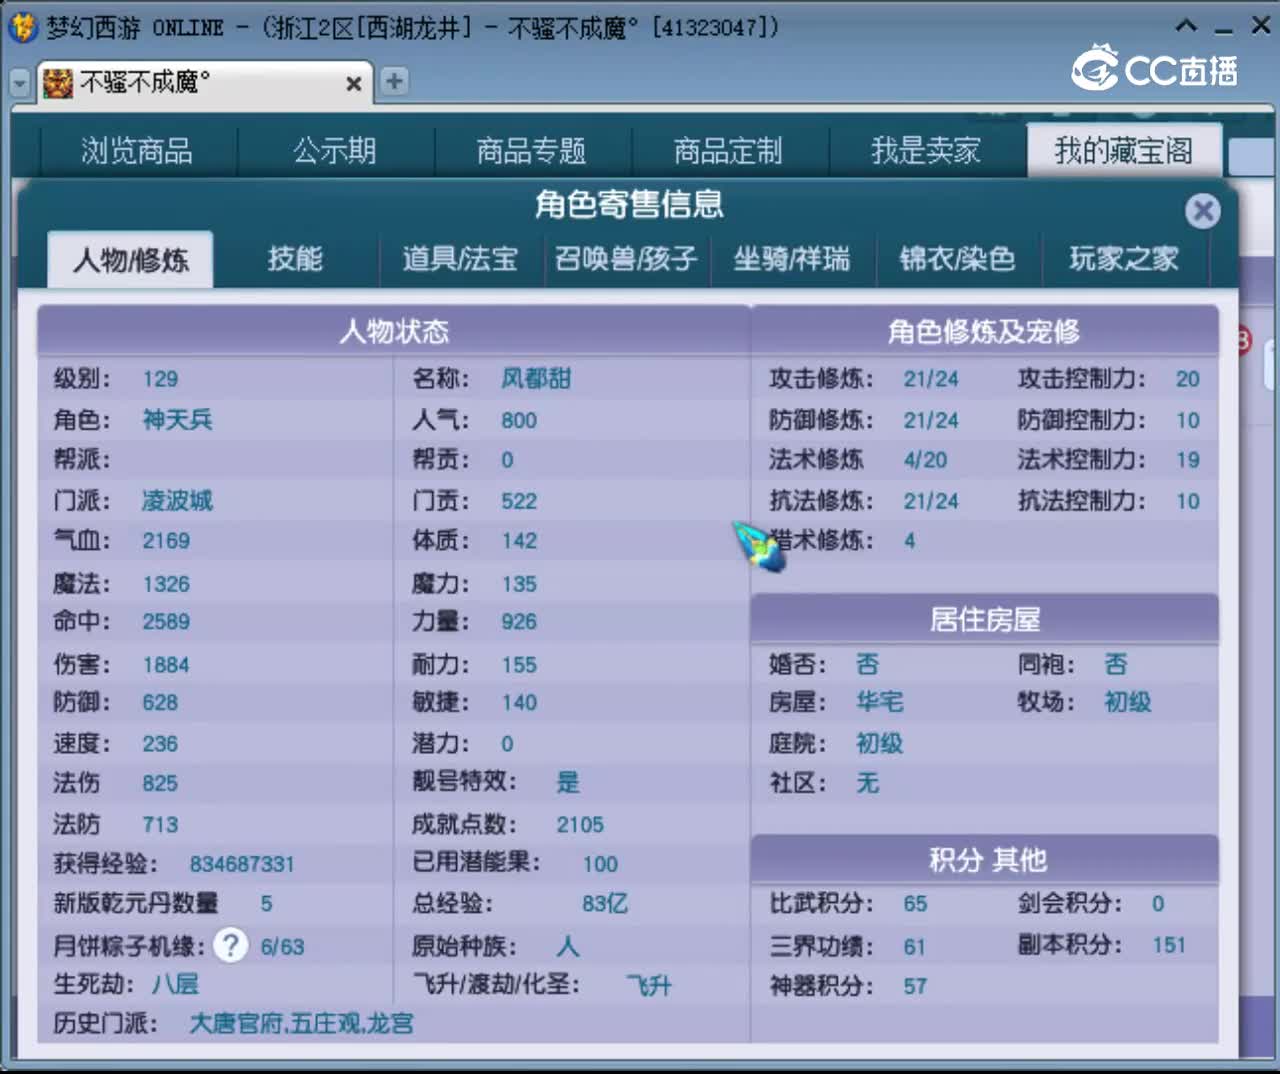The width and height of the screenshot is (1280, 1074).
Task: Click the level value 129
Action: pos(160,379)
